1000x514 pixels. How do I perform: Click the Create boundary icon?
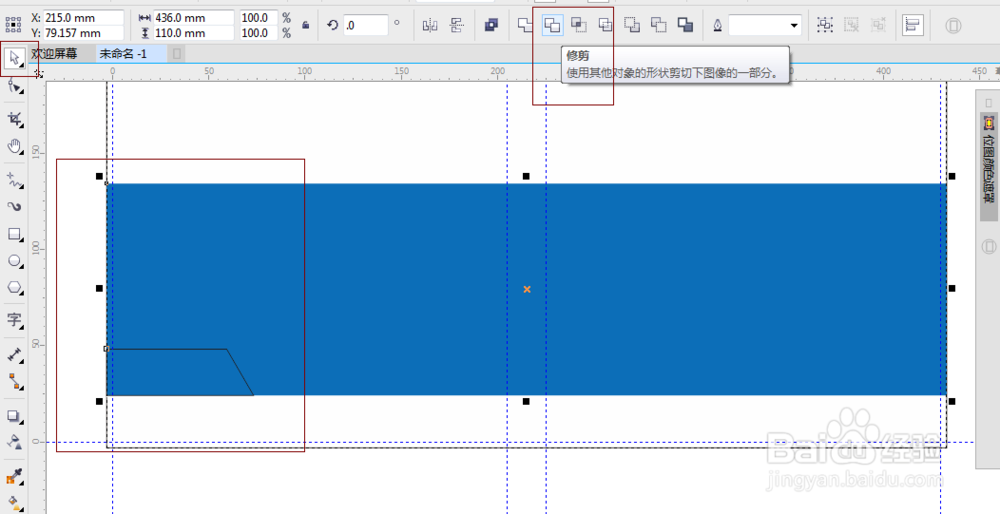click(686, 25)
